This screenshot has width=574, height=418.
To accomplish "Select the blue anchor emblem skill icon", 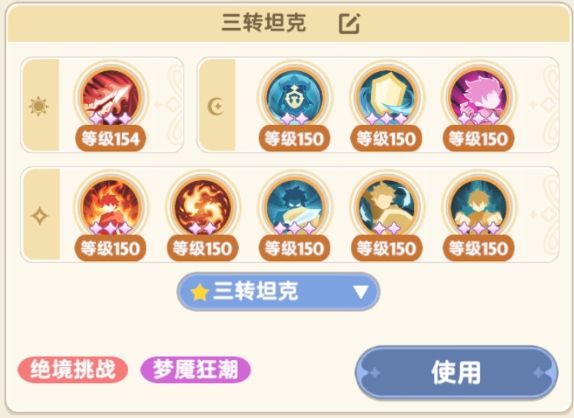I will 295,97.
